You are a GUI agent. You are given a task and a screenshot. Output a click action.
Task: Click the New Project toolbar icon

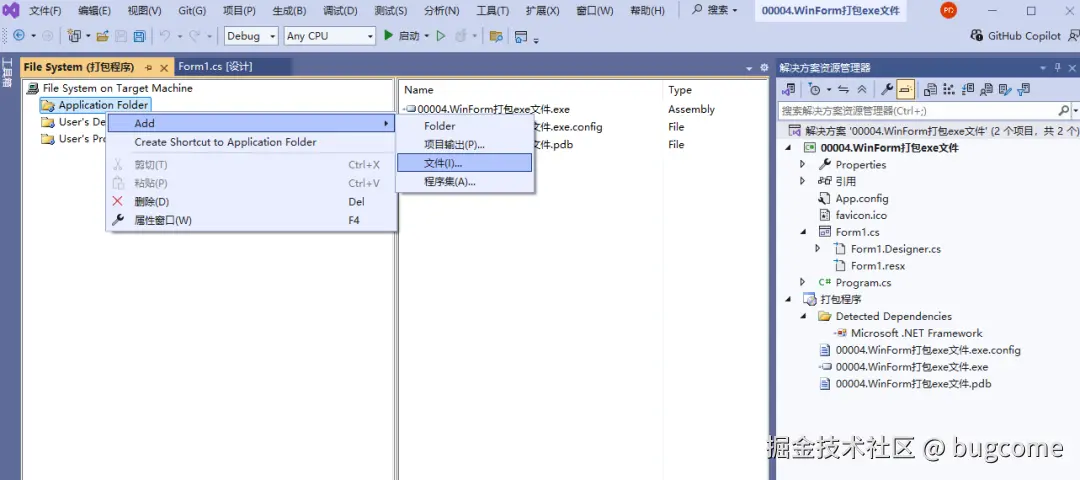point(74,36)
